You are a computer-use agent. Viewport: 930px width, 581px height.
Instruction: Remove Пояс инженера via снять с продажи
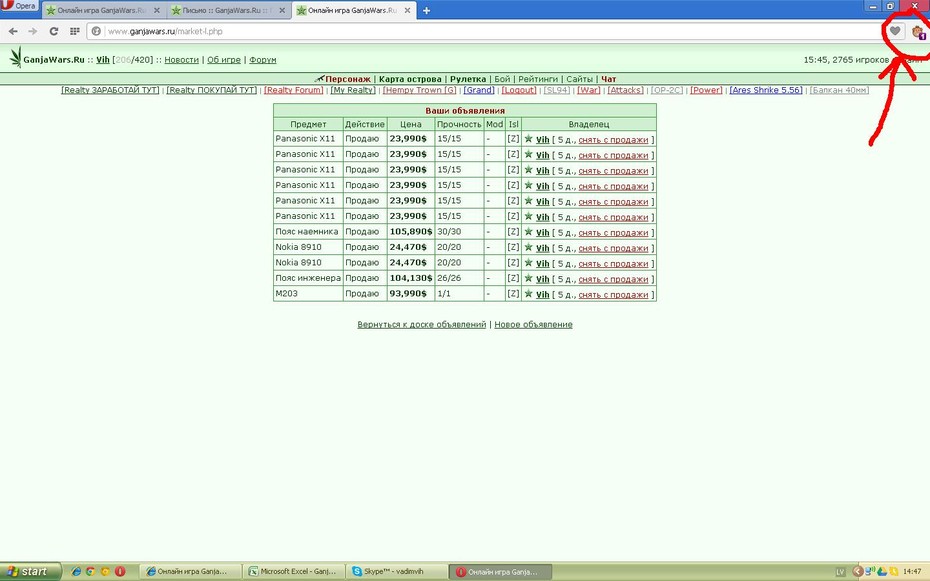(x=613, y=279)
